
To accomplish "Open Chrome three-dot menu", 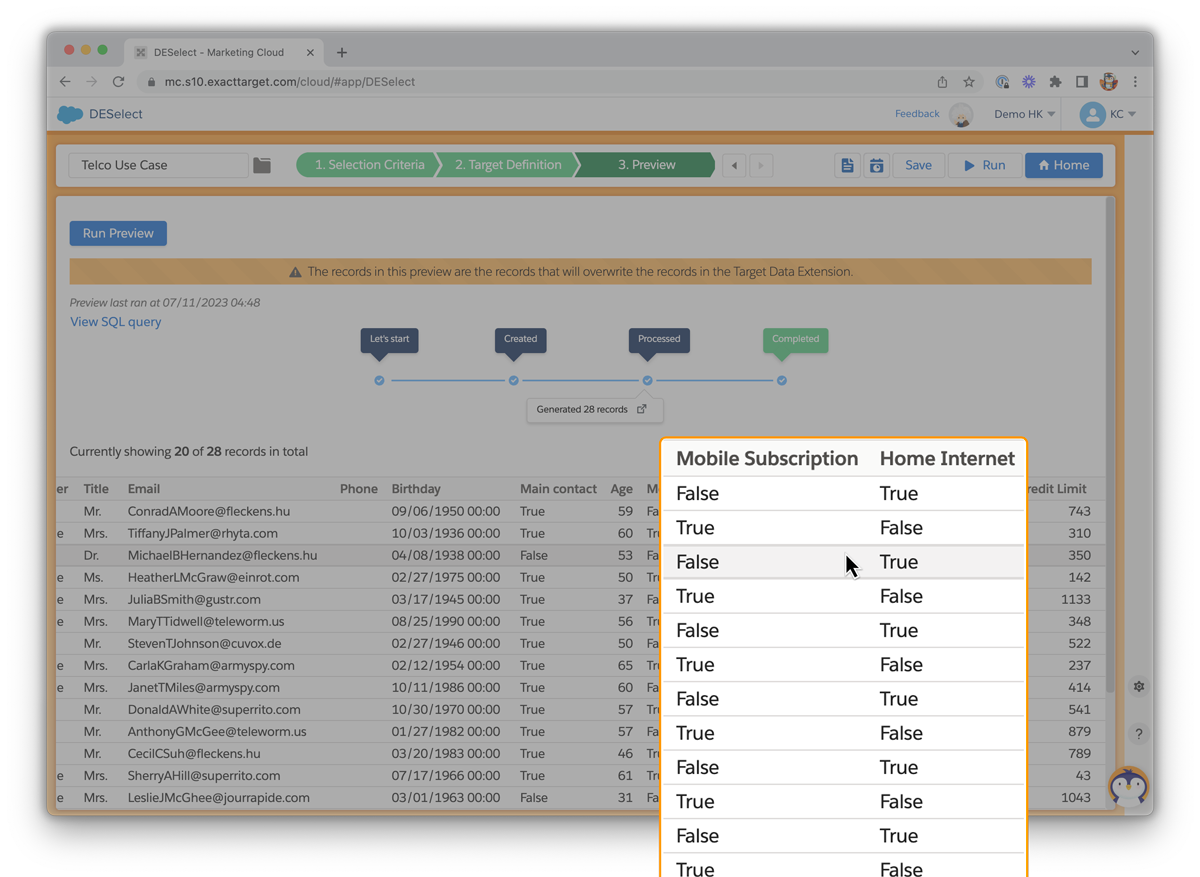I will click(x=1135, y=82).
